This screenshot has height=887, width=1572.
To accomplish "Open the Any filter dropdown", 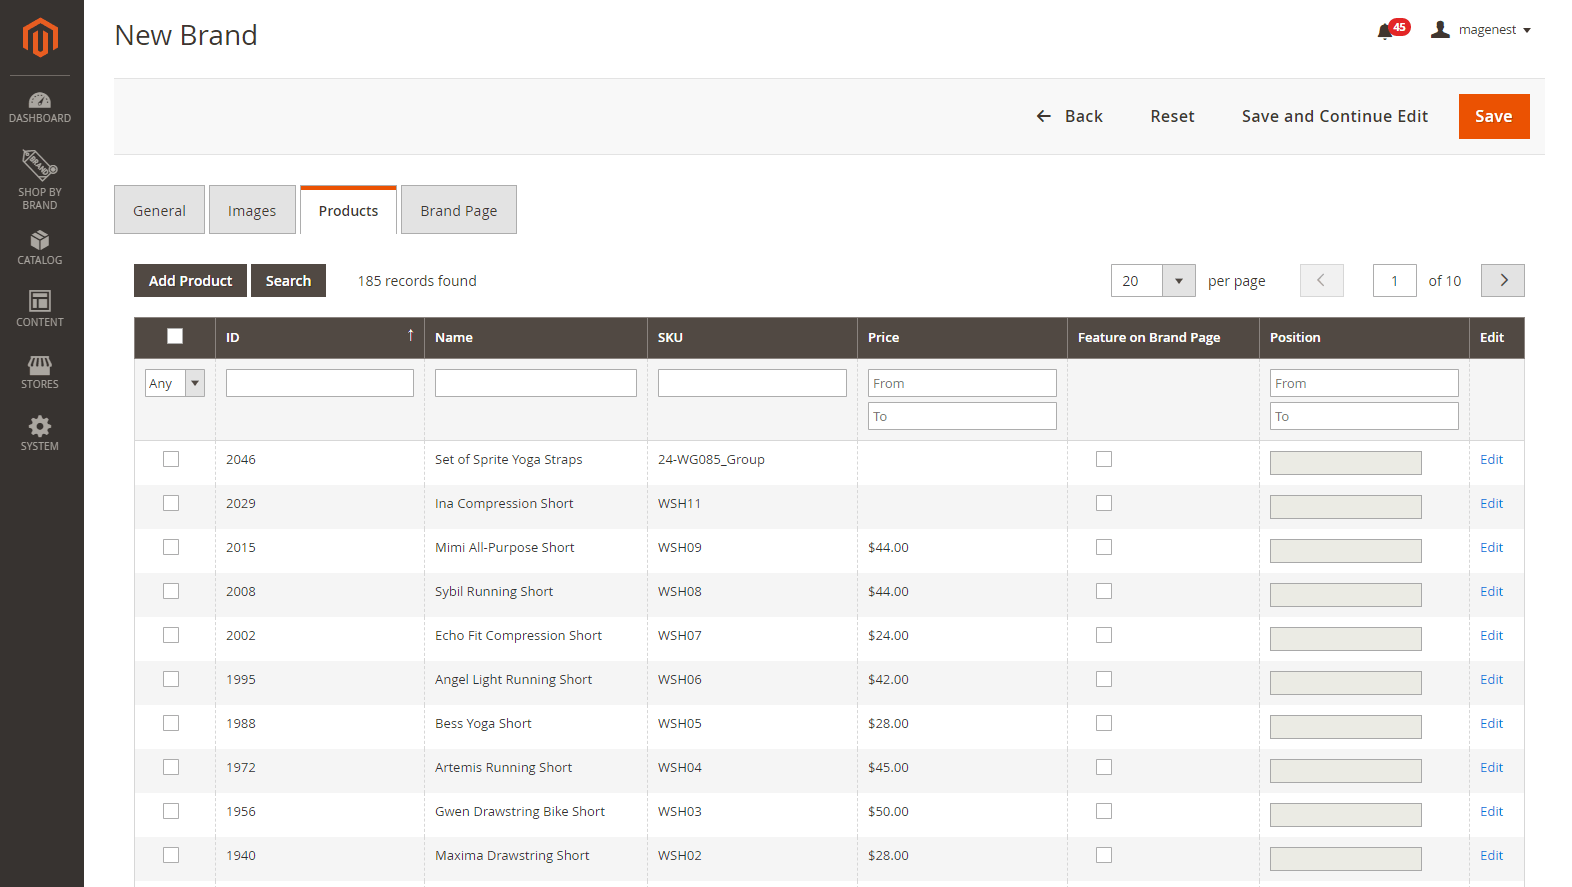I will 175,383.
